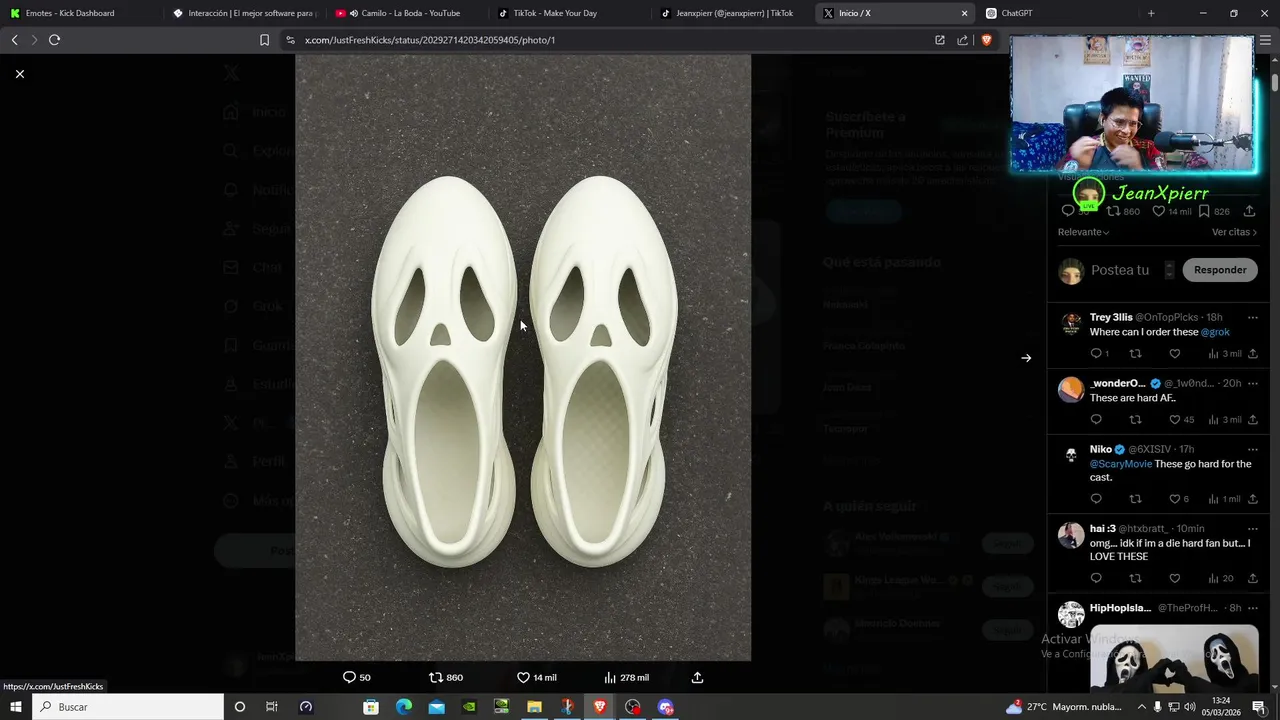Open more options on Niko comment

click(1252, 449)
